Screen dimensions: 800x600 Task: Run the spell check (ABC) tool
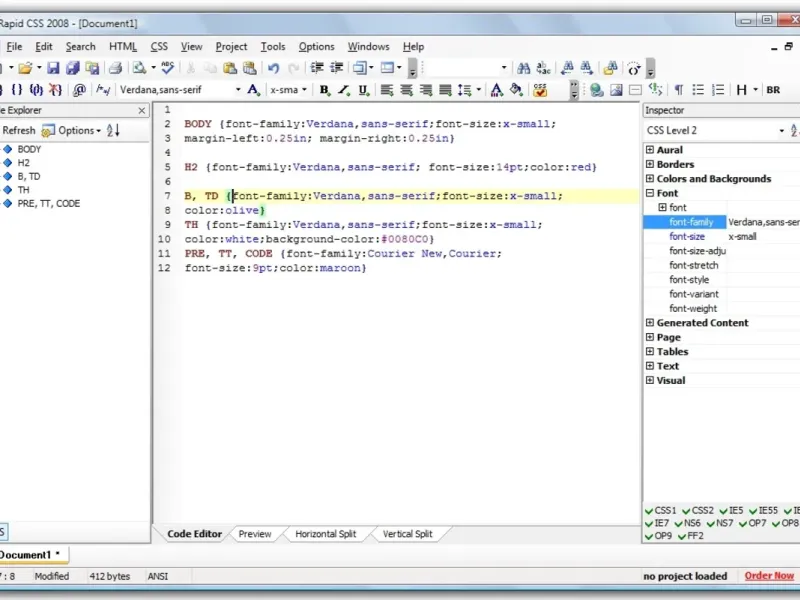coord(167,68)
